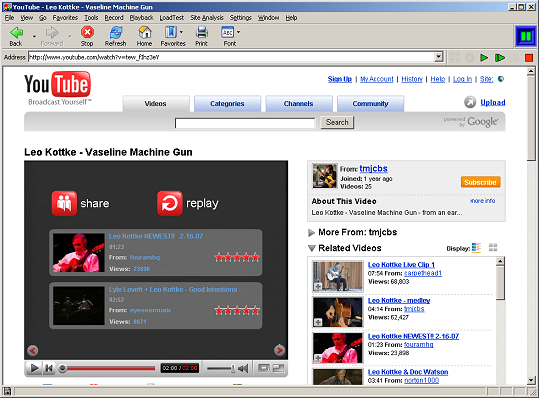Mute the video player speaker

click(243, 368)
